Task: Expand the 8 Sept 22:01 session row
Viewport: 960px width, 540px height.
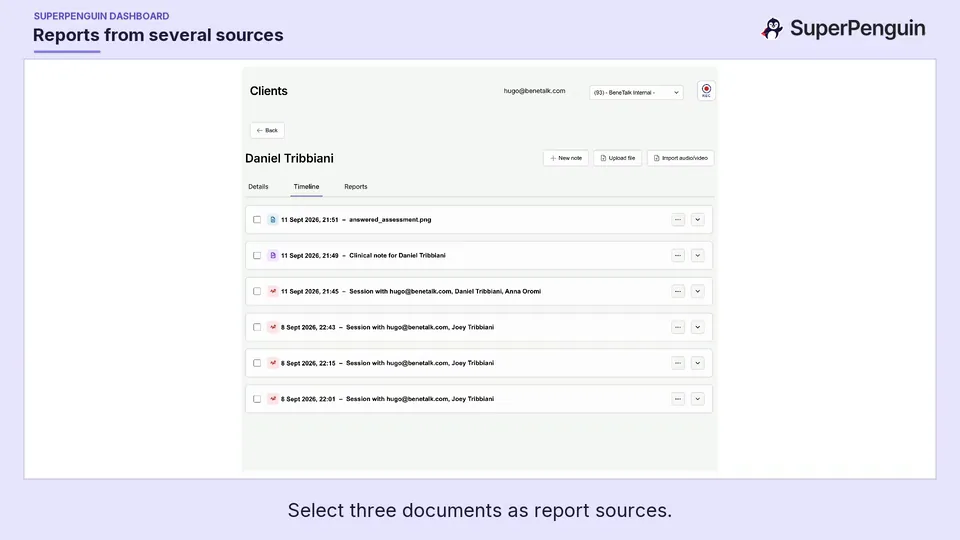Action: 697,399
